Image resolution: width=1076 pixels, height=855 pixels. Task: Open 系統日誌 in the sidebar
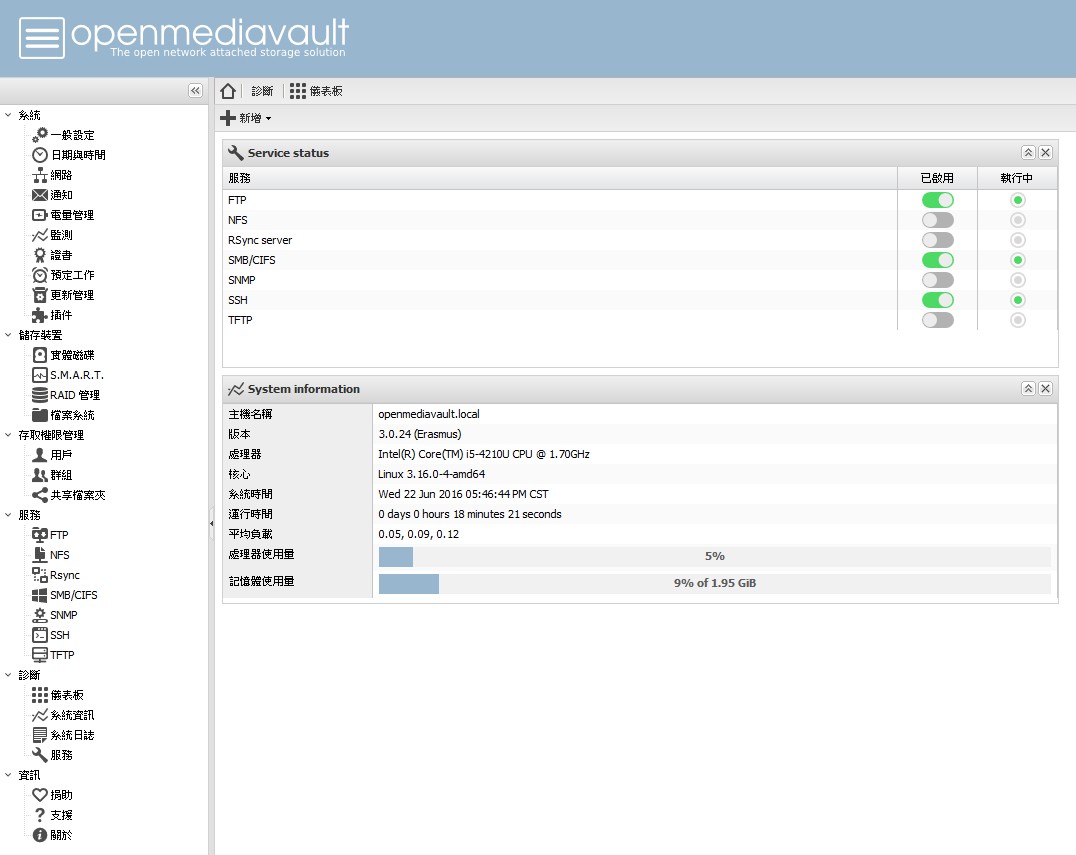(x=72, y=735)
